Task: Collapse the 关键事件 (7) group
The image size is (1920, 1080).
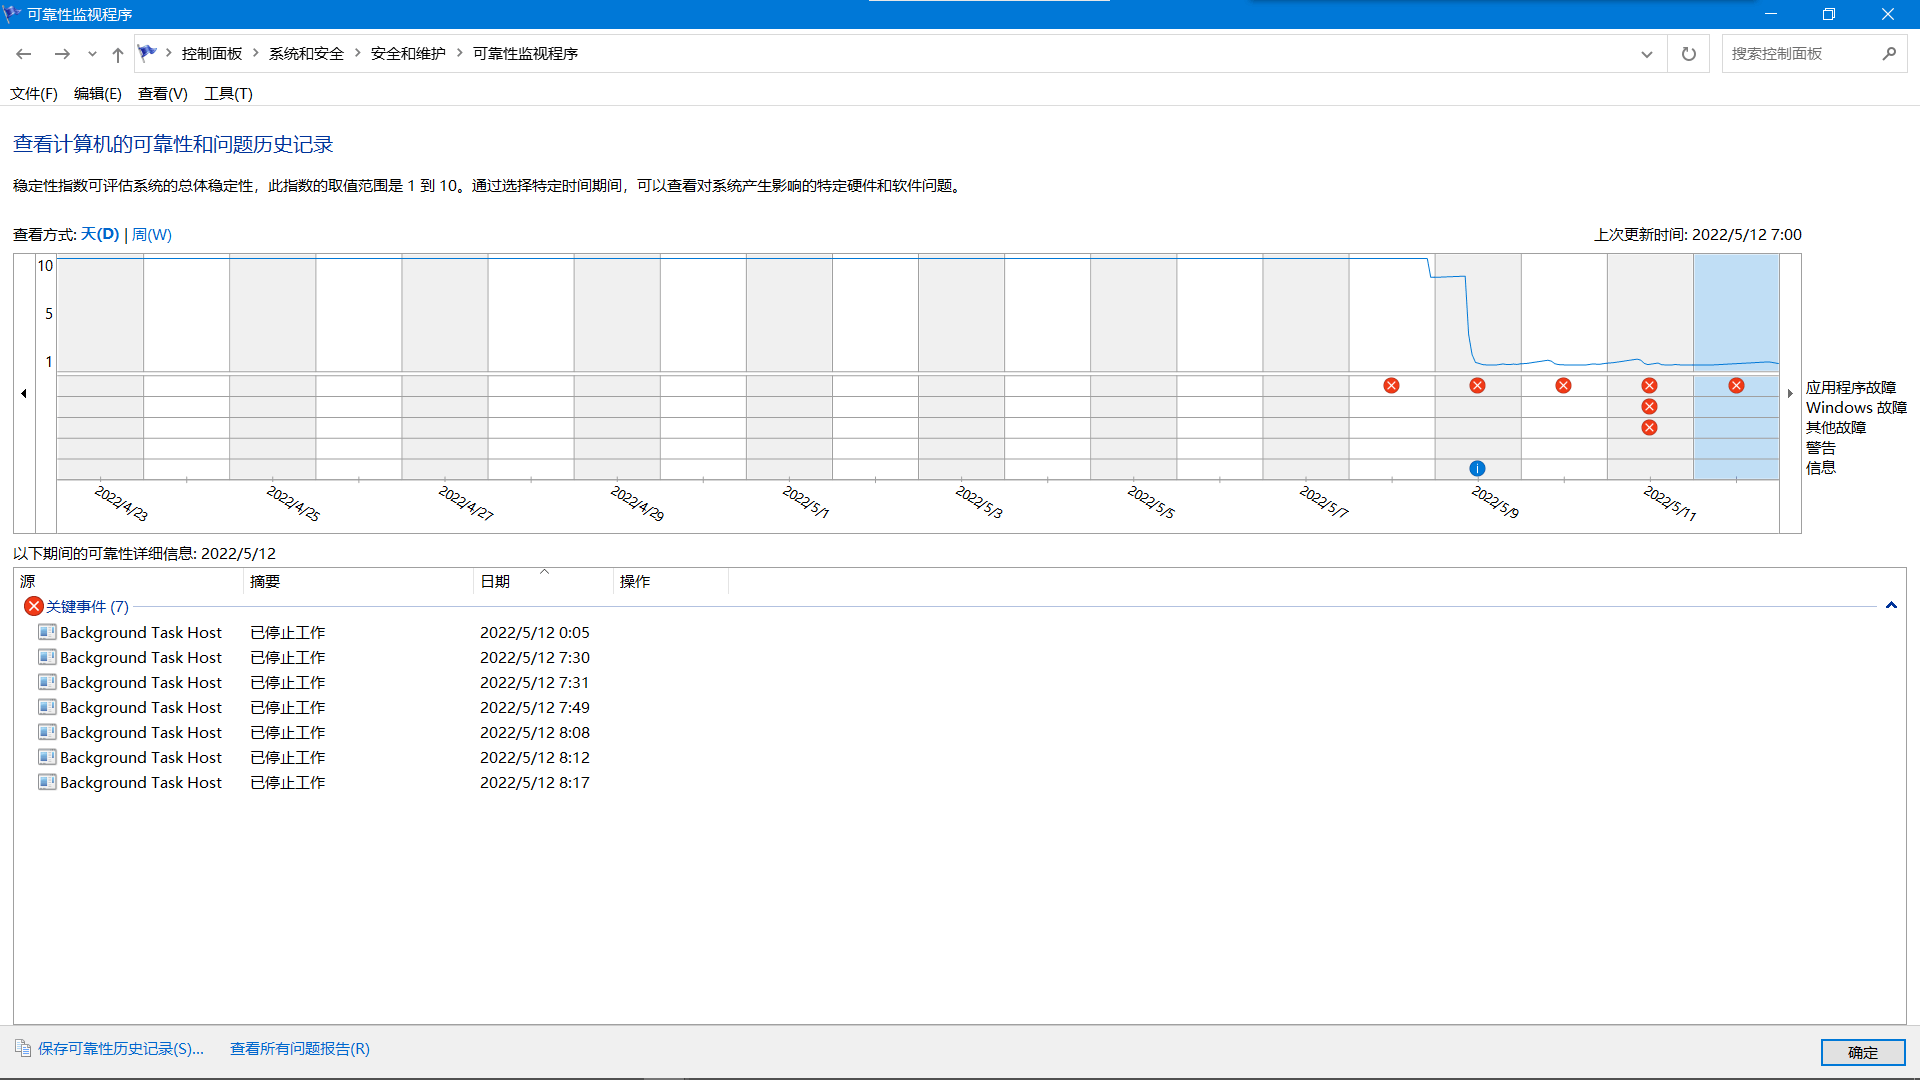Action: pyautogui.click(x=1891, y=606)
